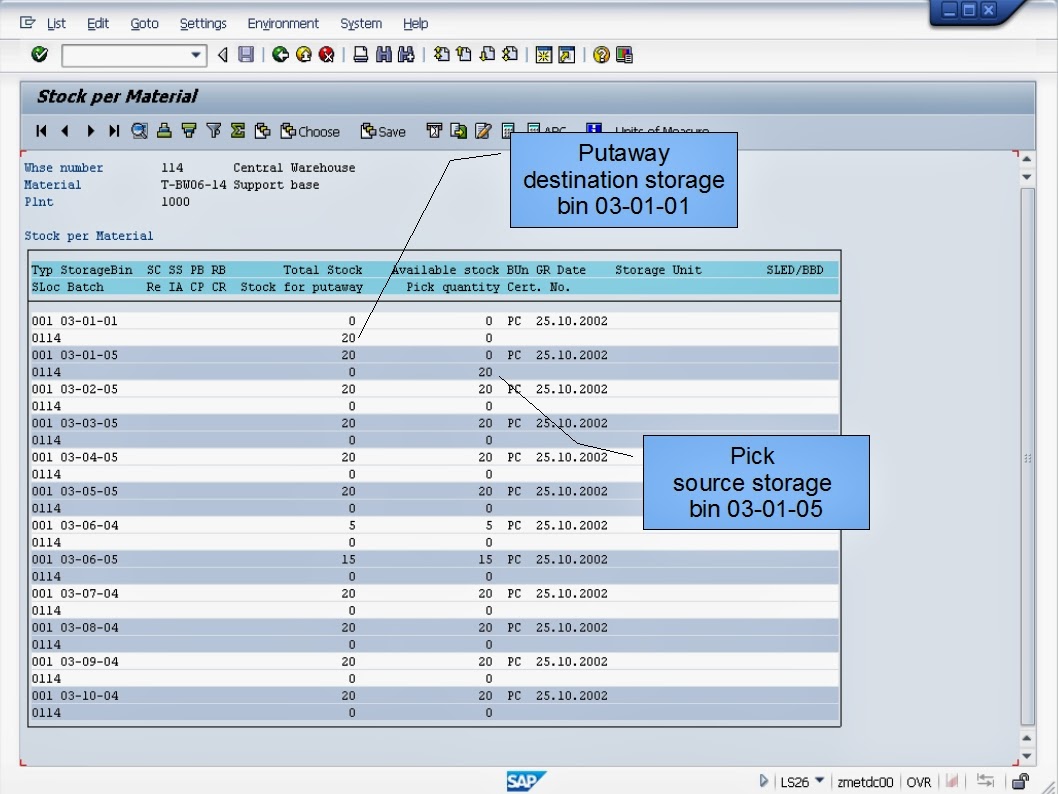
Task: Click the Total (sum) icon
Action: pos(237,130)
